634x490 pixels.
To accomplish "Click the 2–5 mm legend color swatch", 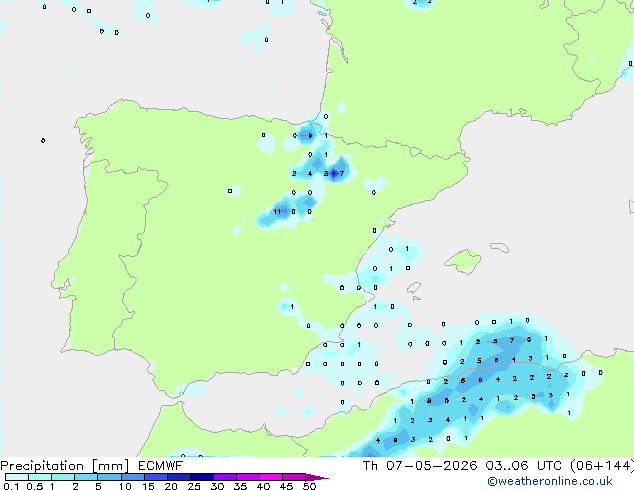I will click(x=86, y=477).
